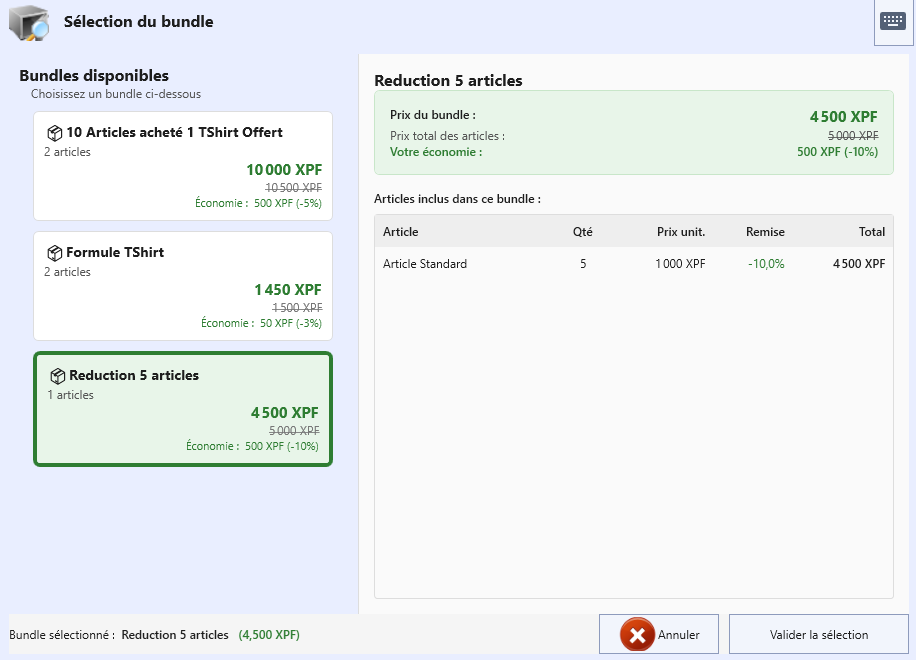Screen dimensions: 916x660
Task: Click the box icon beside Formule TShirt
Action: point(55,253)
